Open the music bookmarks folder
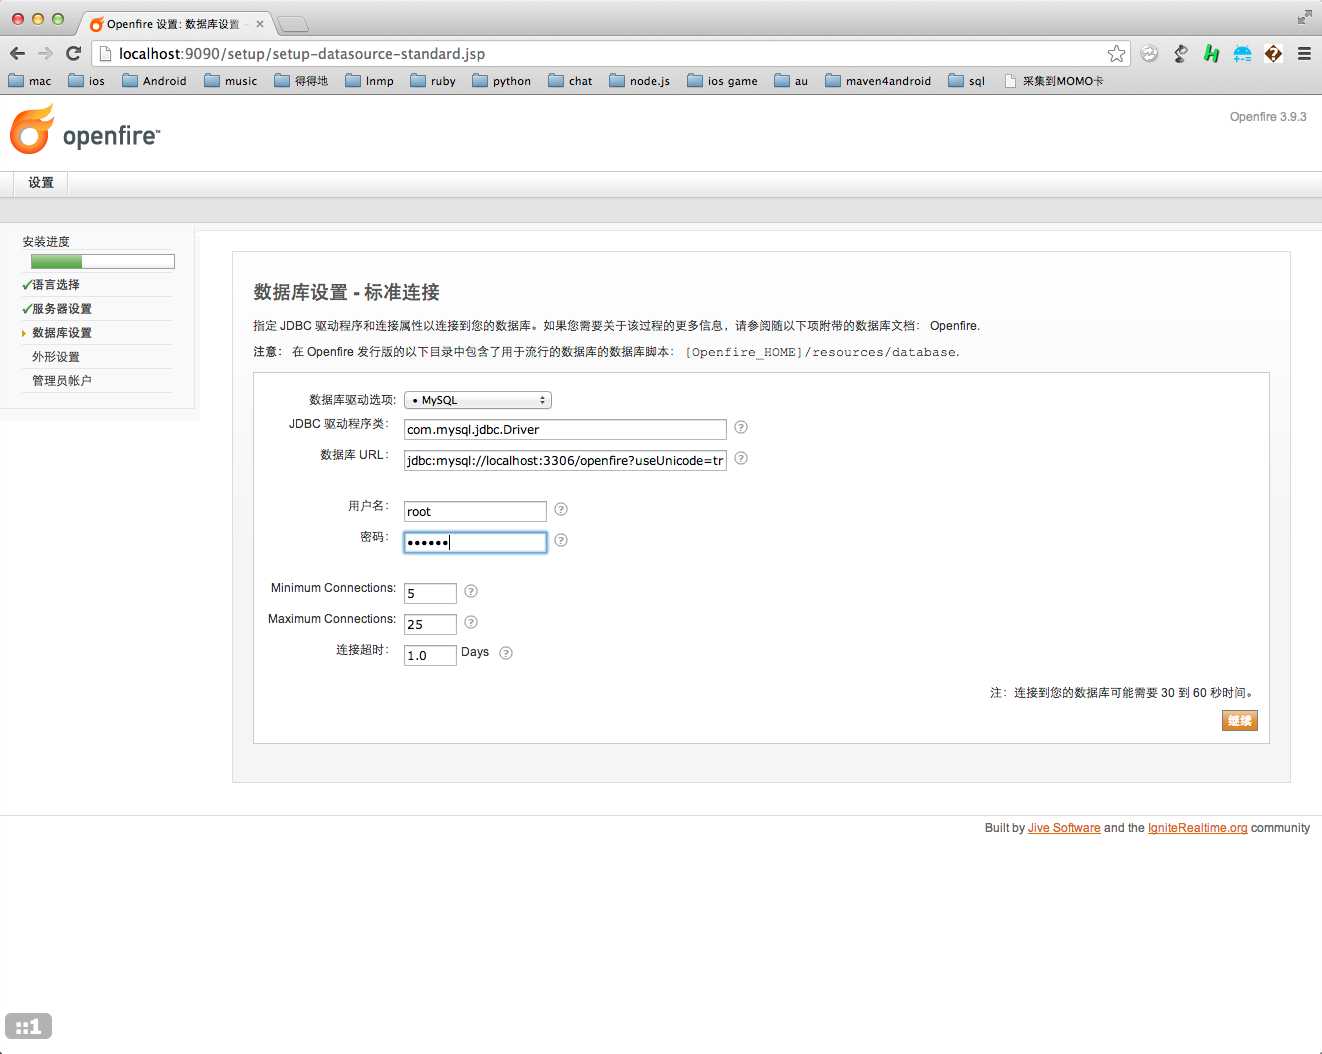 231,81
